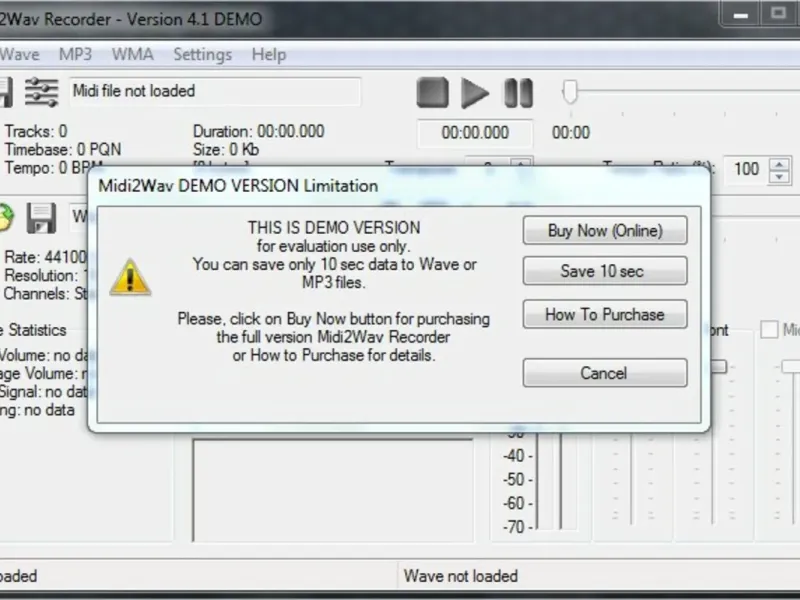The image size is (800, 600).
Task: Click the Tempo Ratio value field
Action: [x=747, y=169]
